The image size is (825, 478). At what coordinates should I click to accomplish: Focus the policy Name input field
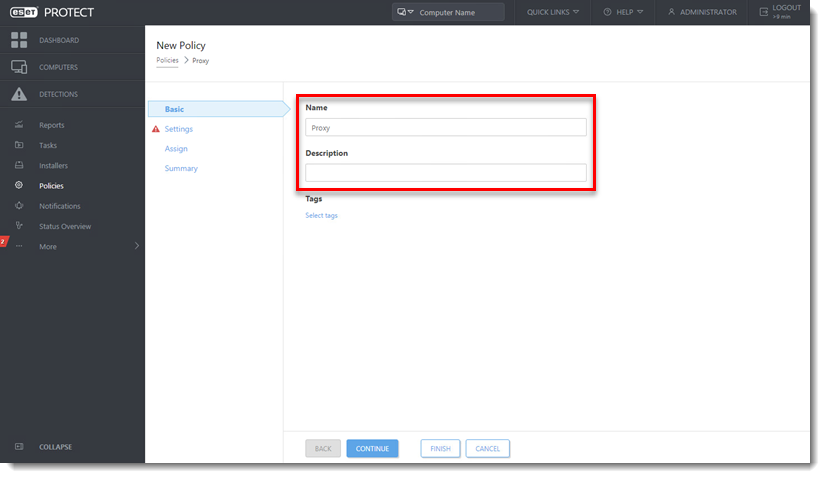446,127
